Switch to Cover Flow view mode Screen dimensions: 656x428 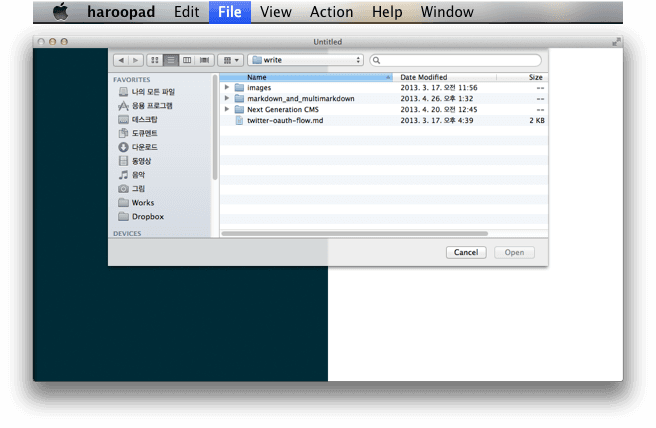(204, 60)
